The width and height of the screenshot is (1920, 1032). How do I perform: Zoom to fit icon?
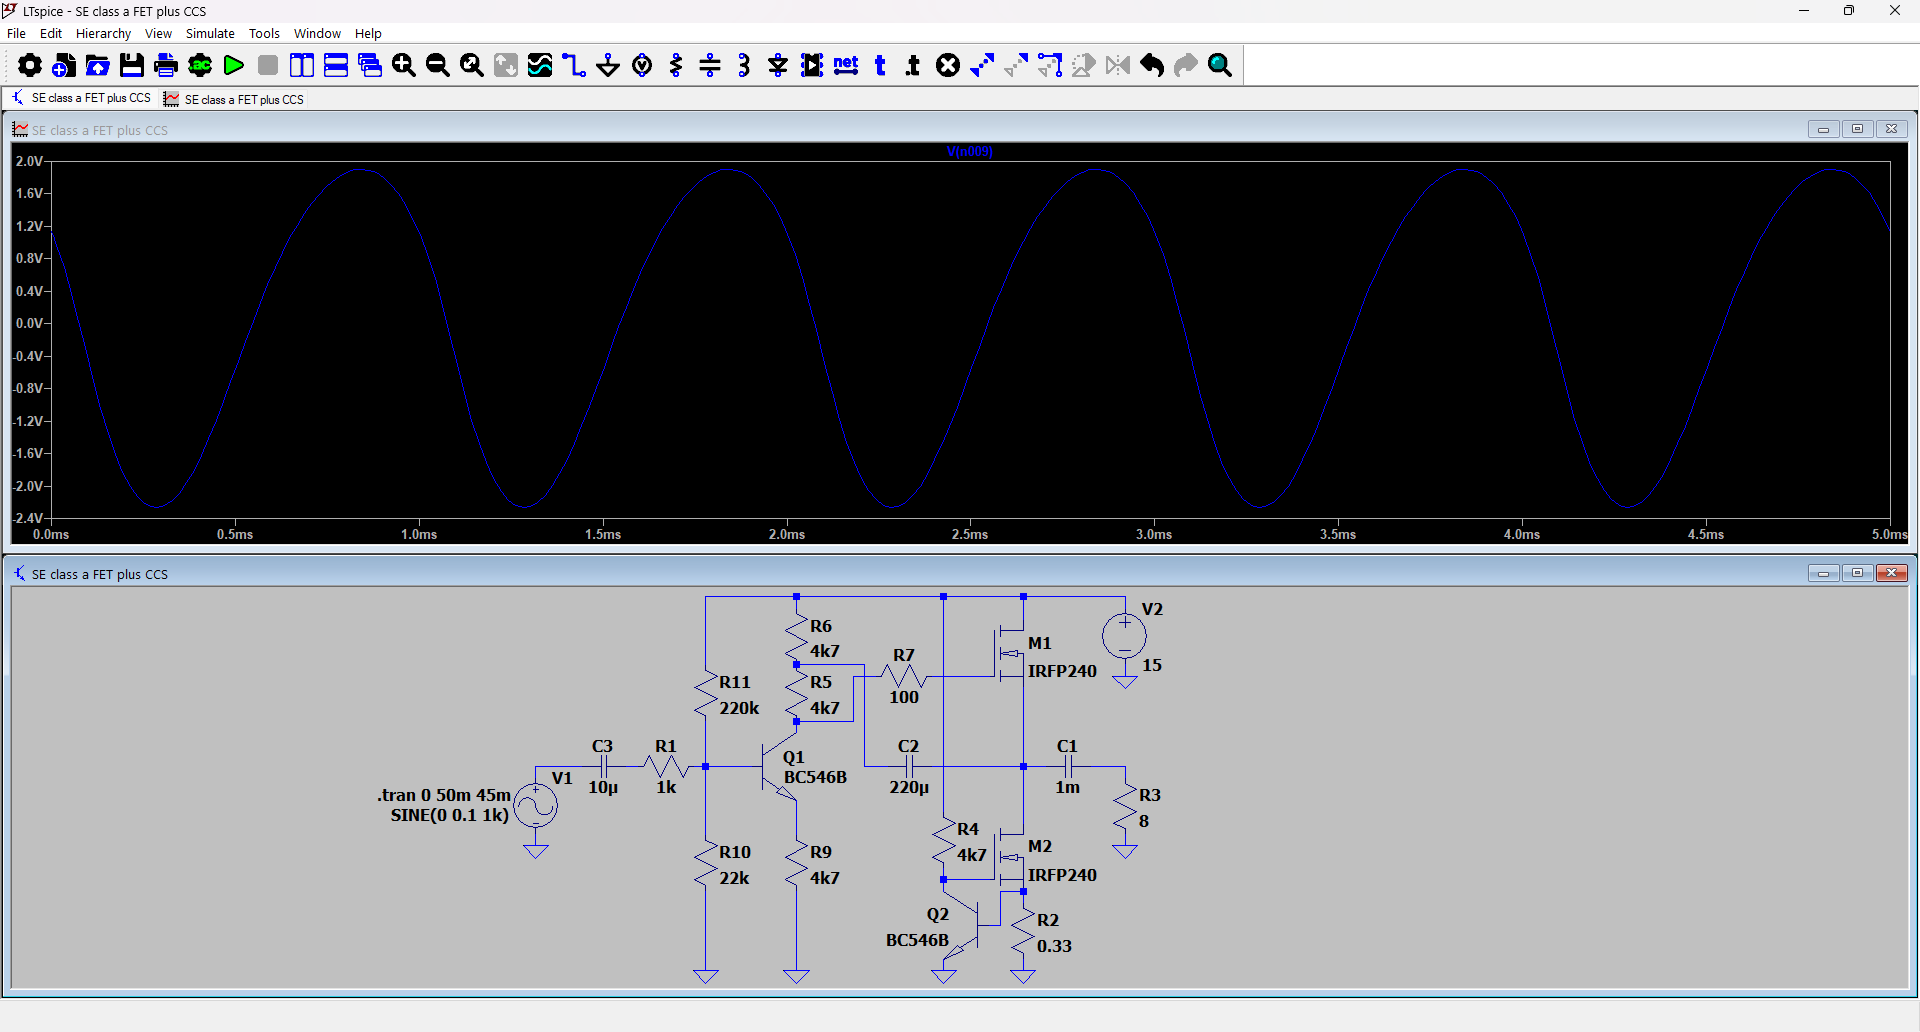472,66
